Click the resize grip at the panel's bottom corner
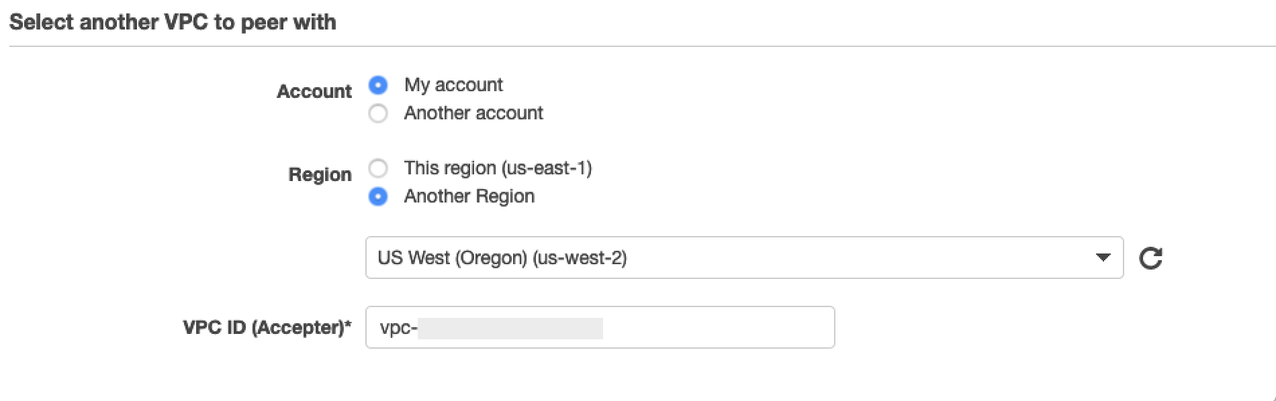 click(1268, 396)
